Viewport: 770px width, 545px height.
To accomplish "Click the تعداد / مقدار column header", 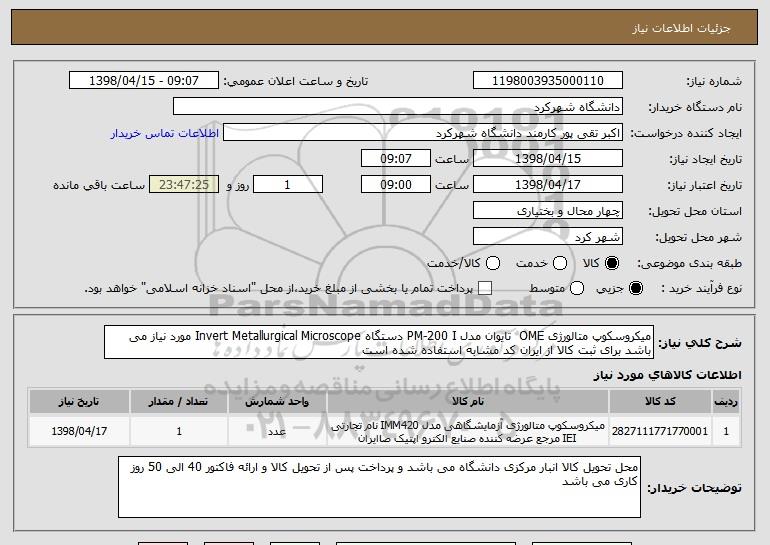I will pyautogui.click(x=179, y=402).
